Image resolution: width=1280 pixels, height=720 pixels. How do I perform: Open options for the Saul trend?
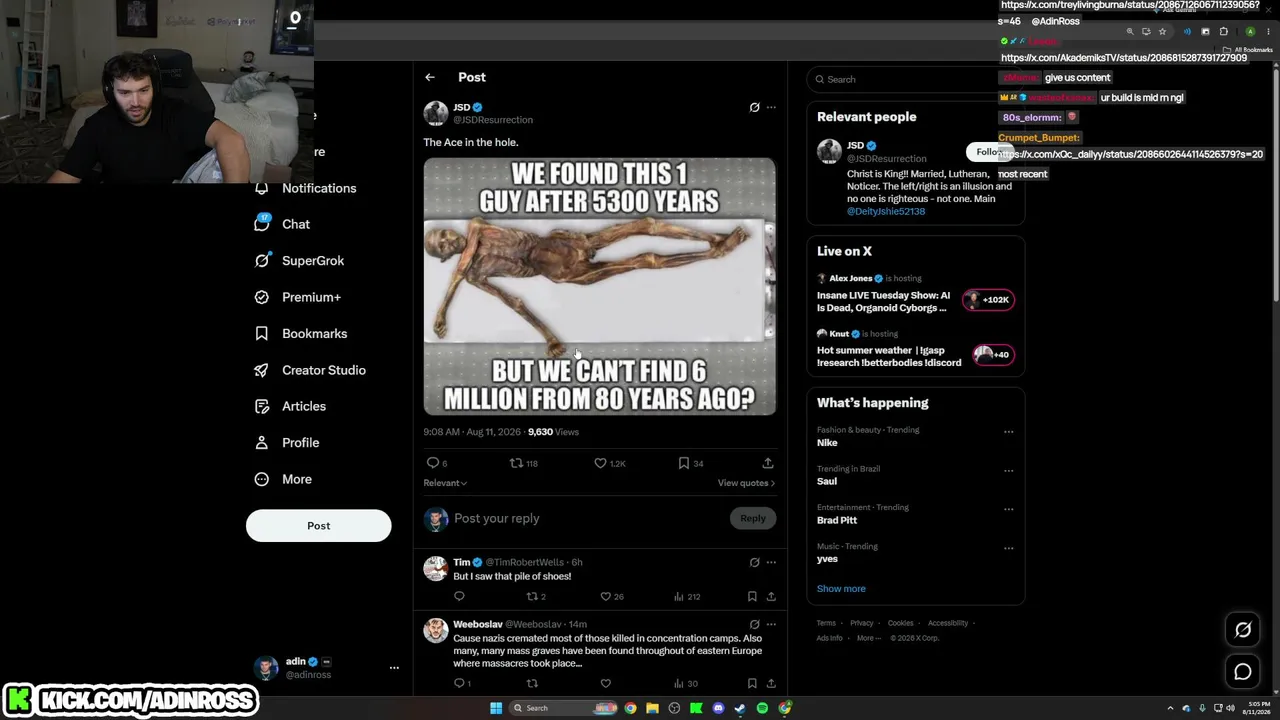(1008, 471)
